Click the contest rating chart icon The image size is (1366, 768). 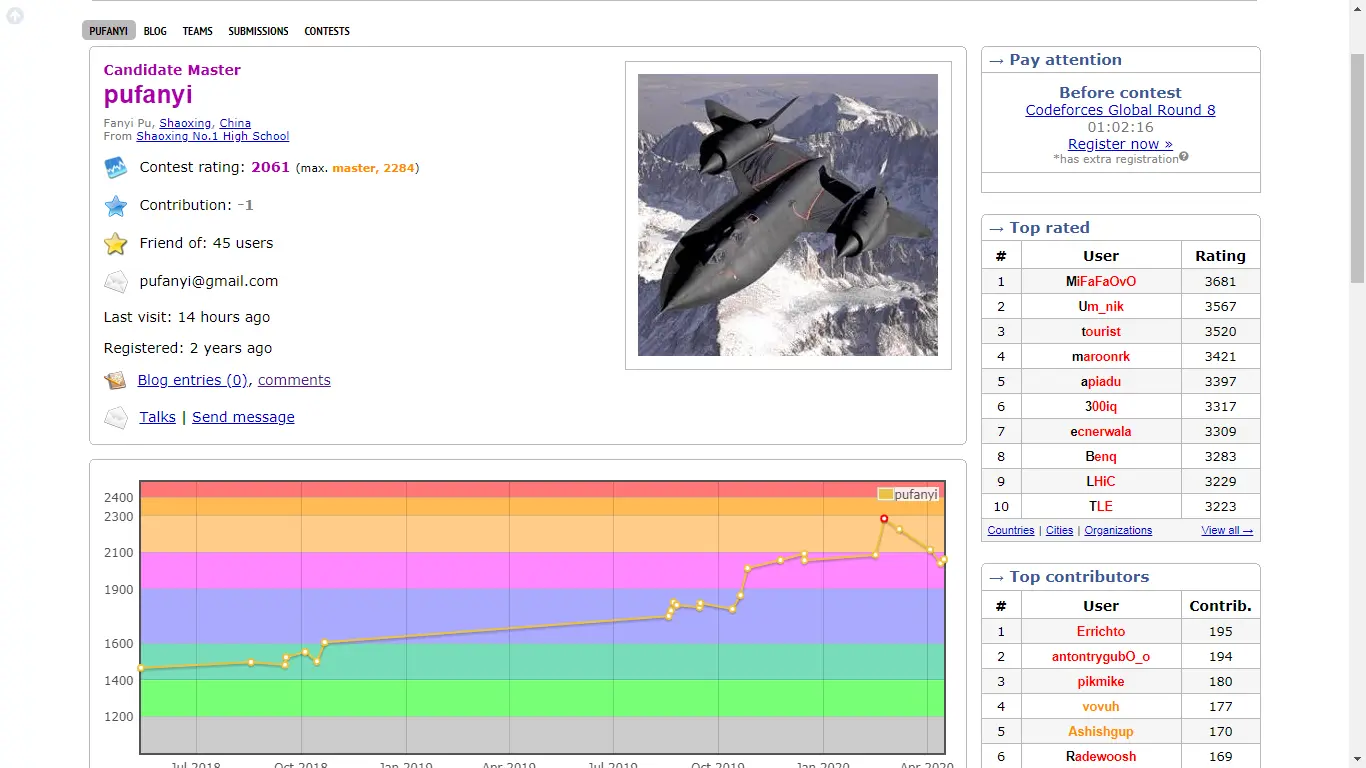coord(116,168)
